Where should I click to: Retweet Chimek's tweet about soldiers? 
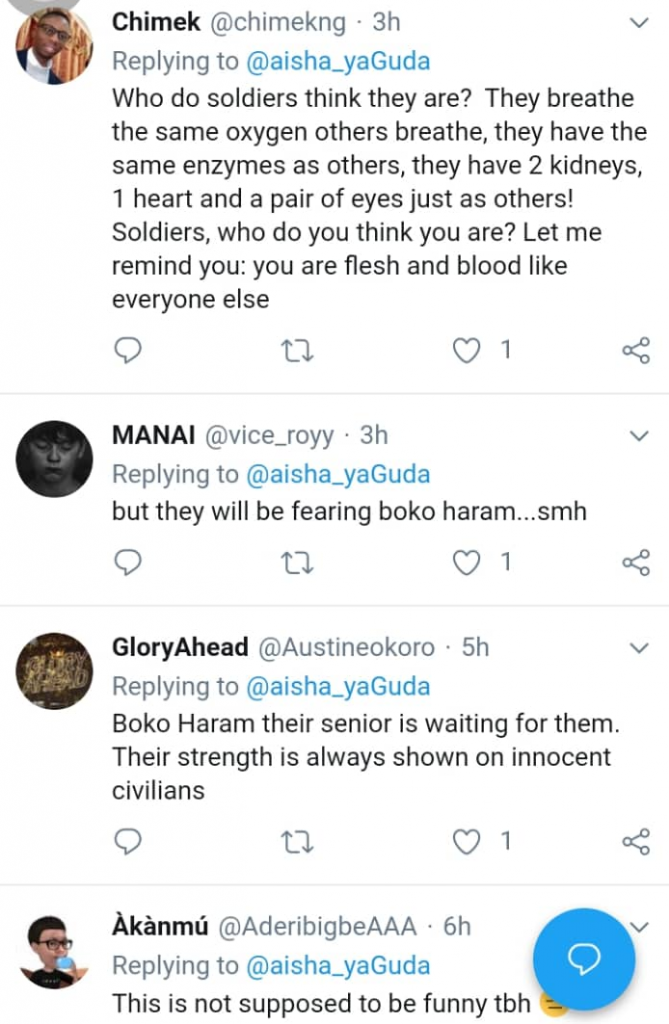pos(297,350)
